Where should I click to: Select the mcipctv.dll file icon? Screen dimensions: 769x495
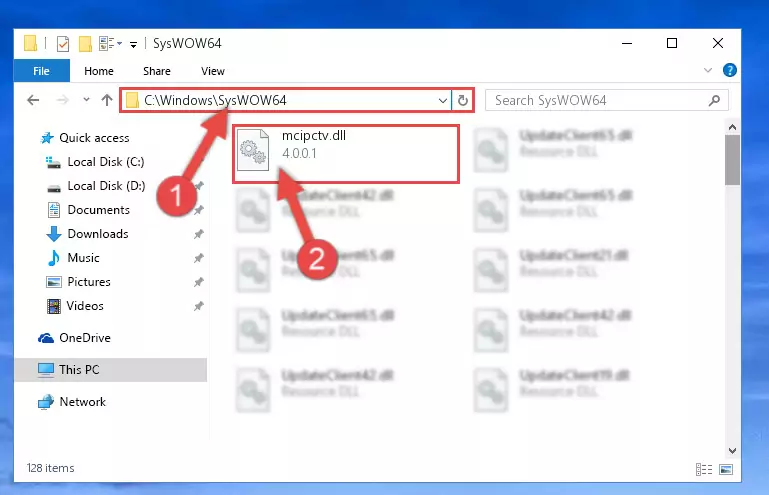254,150
